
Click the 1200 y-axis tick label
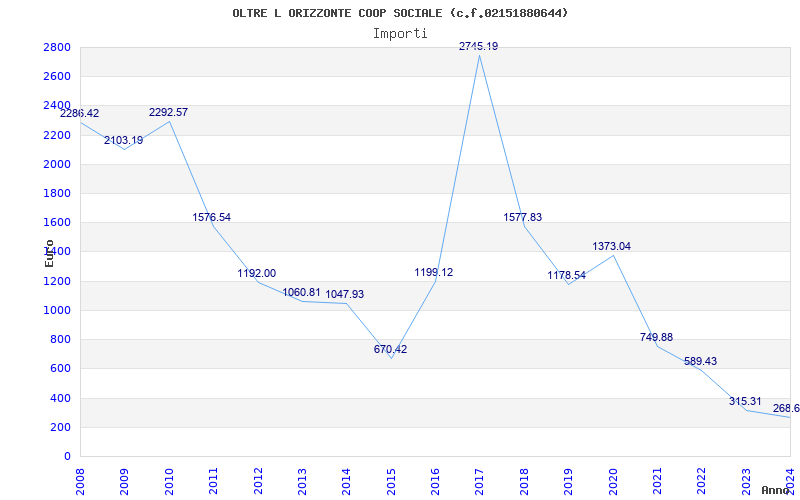(x=57, y=281)
